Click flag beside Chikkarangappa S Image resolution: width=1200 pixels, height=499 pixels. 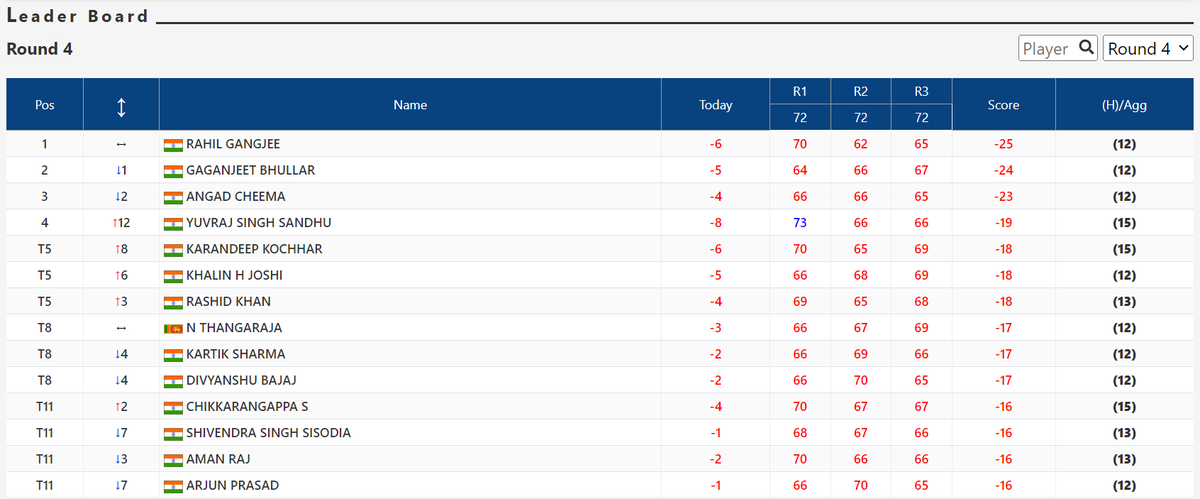click(173, 407)
